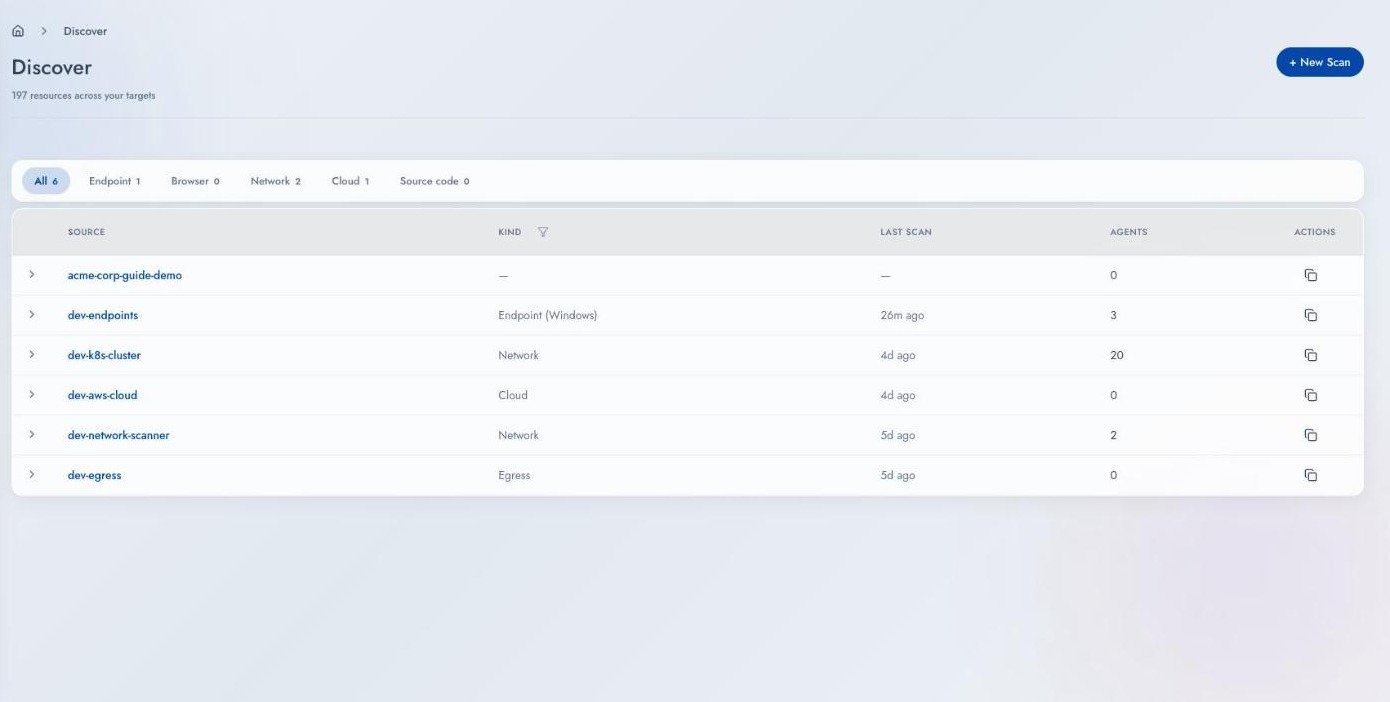Screen dimensions: 1390x702
Task: Select the All 6 tab
Action: tap(46, 181)
